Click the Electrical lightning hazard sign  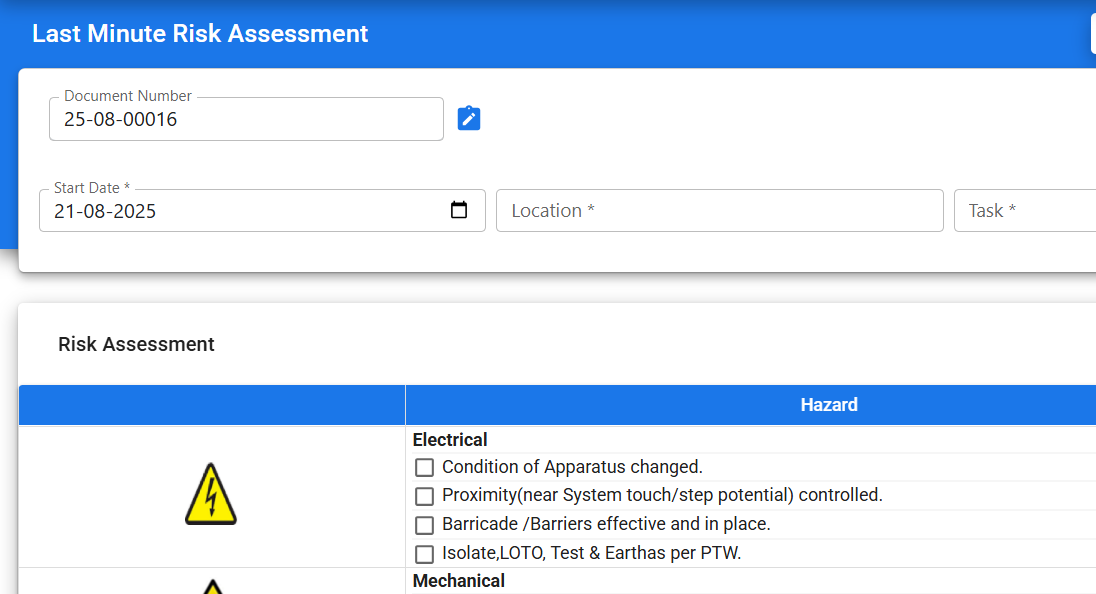pos(211,494)
